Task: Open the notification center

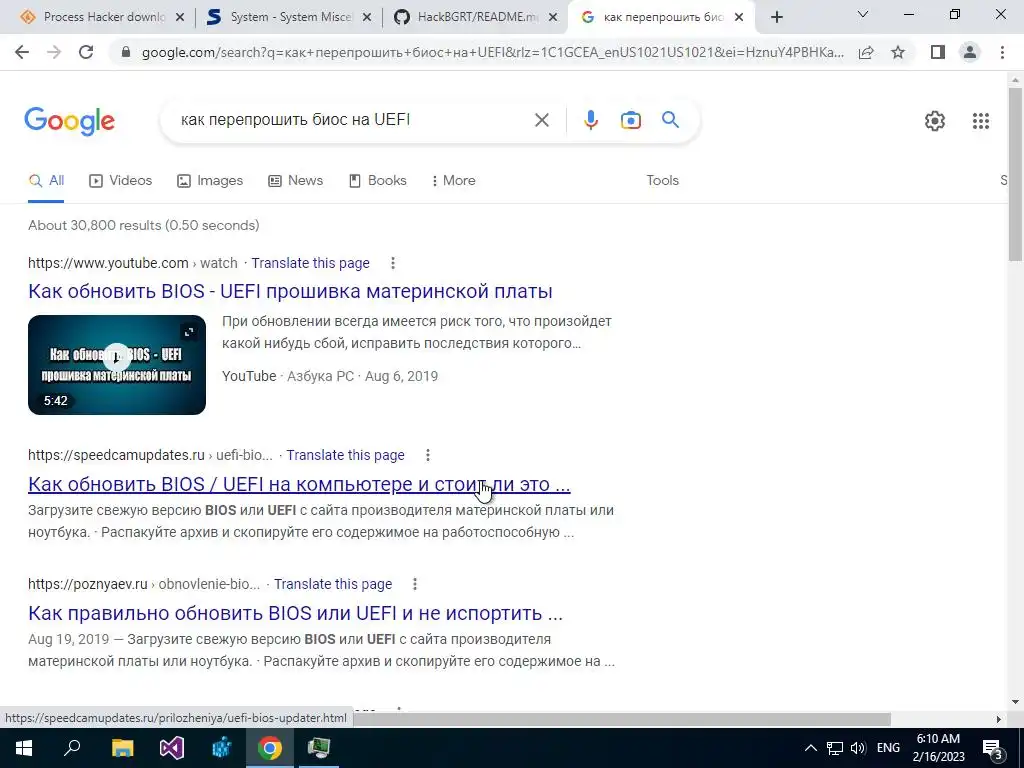Action: (x=993, y=749)
